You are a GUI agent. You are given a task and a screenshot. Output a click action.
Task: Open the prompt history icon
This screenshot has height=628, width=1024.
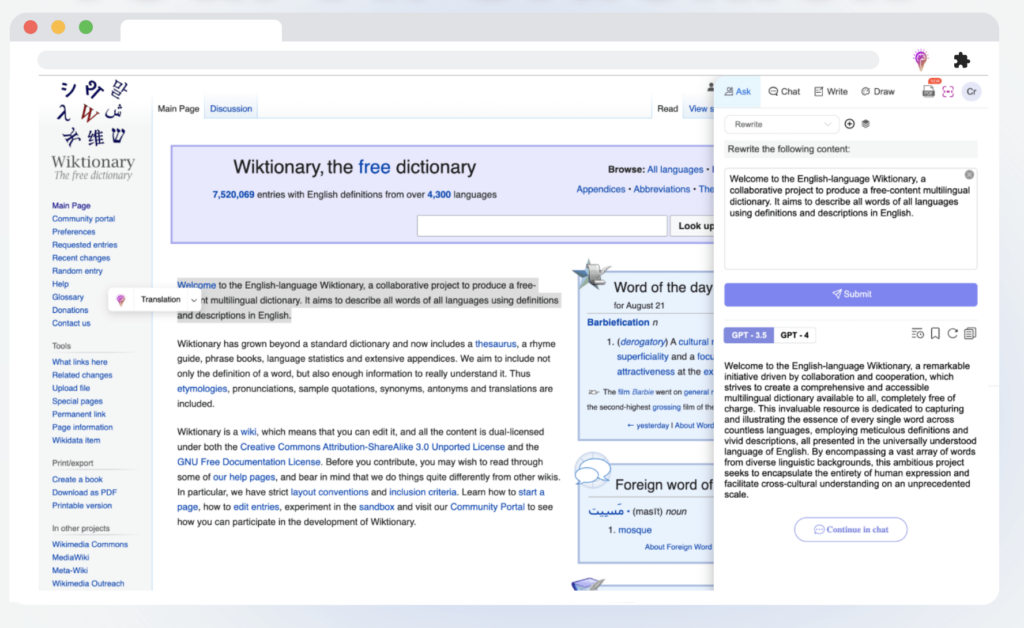coord(918,333)
